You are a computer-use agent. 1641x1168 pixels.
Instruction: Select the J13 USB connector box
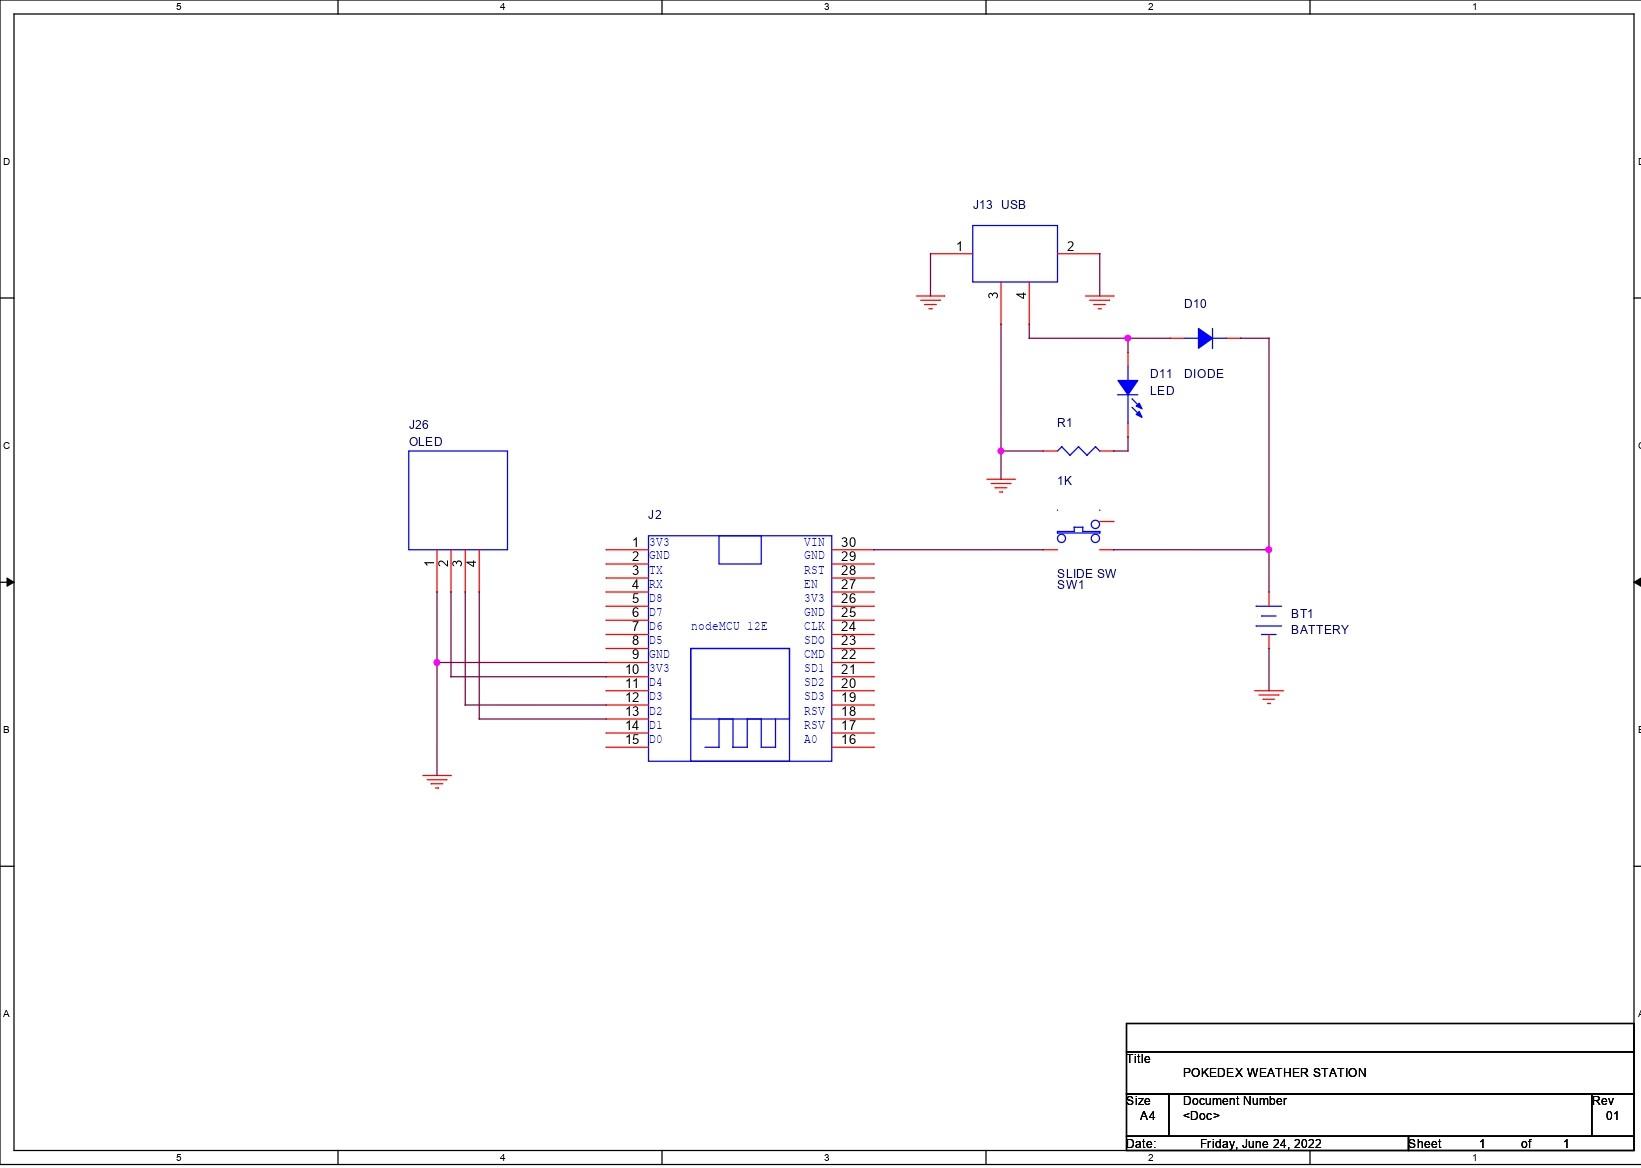pyautogui.click(x=1014, y=254)
